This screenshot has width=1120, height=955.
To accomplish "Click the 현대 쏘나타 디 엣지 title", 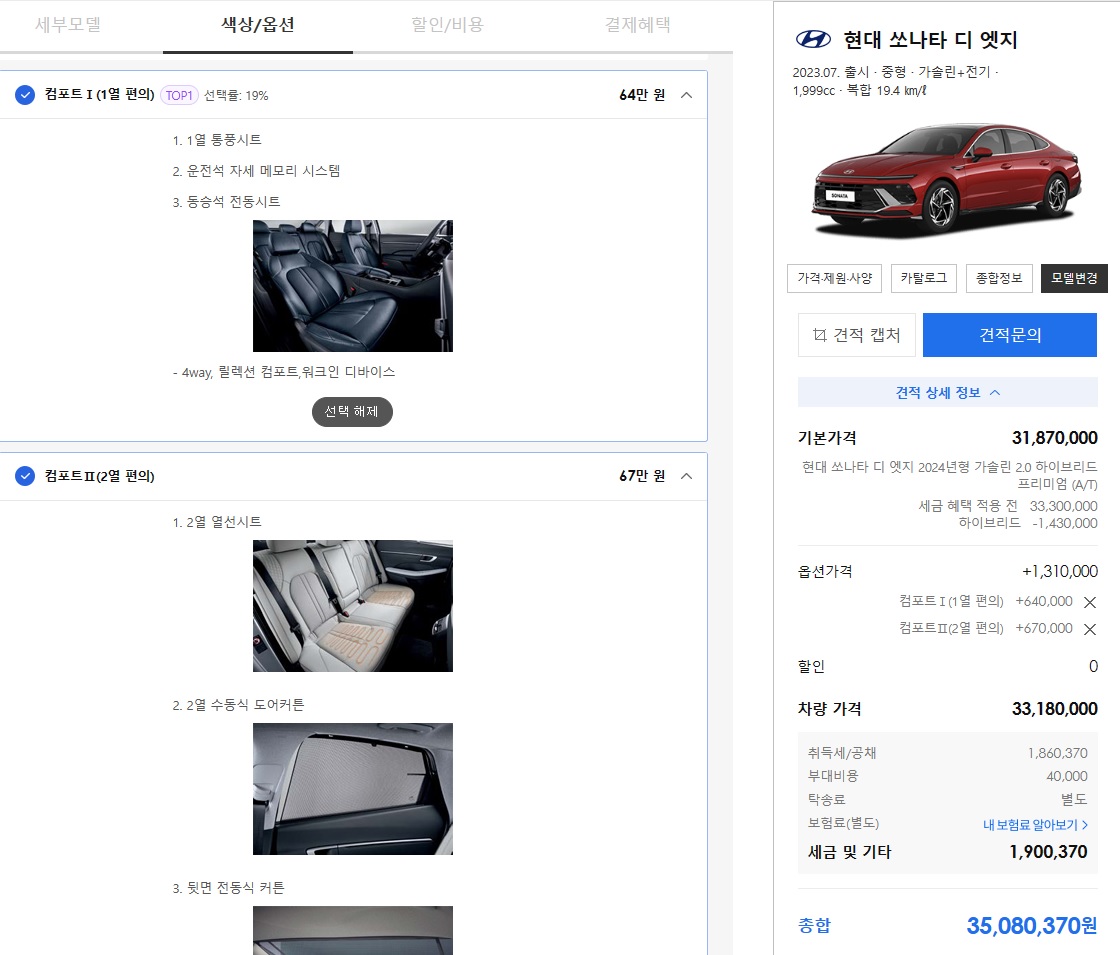I will pyautogui.click(x=931, y=40).
